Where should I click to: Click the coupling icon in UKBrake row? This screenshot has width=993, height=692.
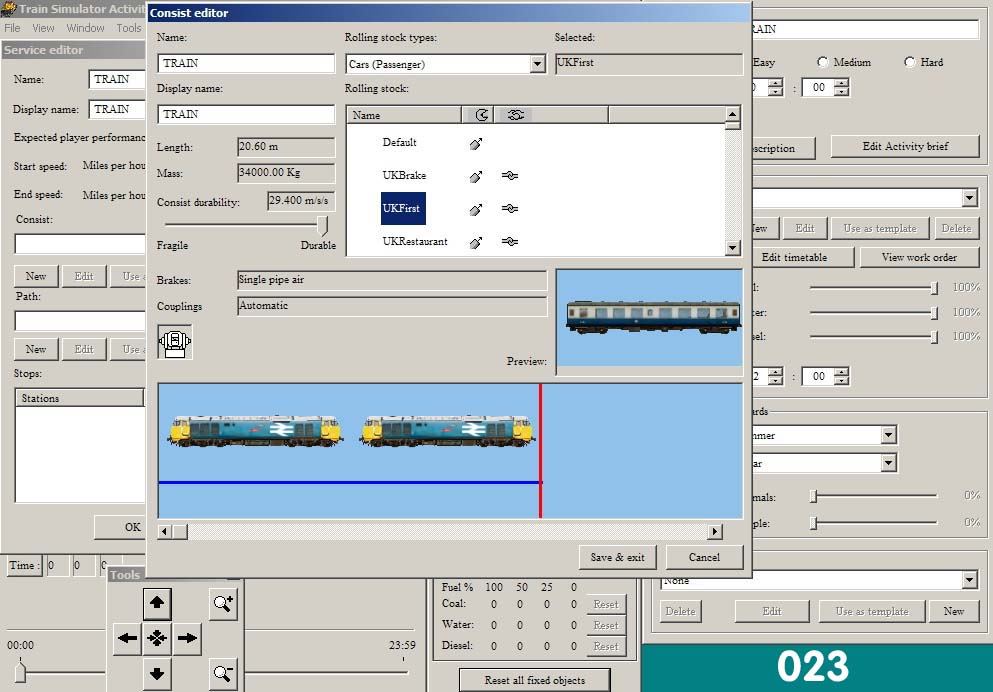tap(510, 175)
